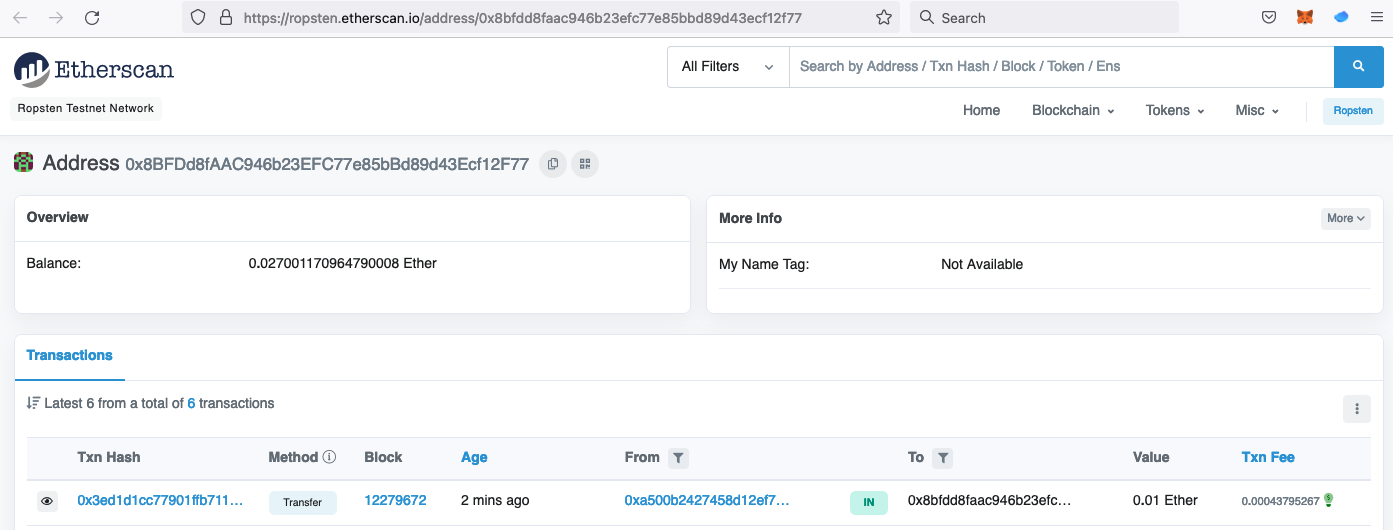Image resolution: width=1393 pixels, height=530 pixels.
Task: Click the Not Available name tag value
Action: pyautogui.click(x=982, y=264)
